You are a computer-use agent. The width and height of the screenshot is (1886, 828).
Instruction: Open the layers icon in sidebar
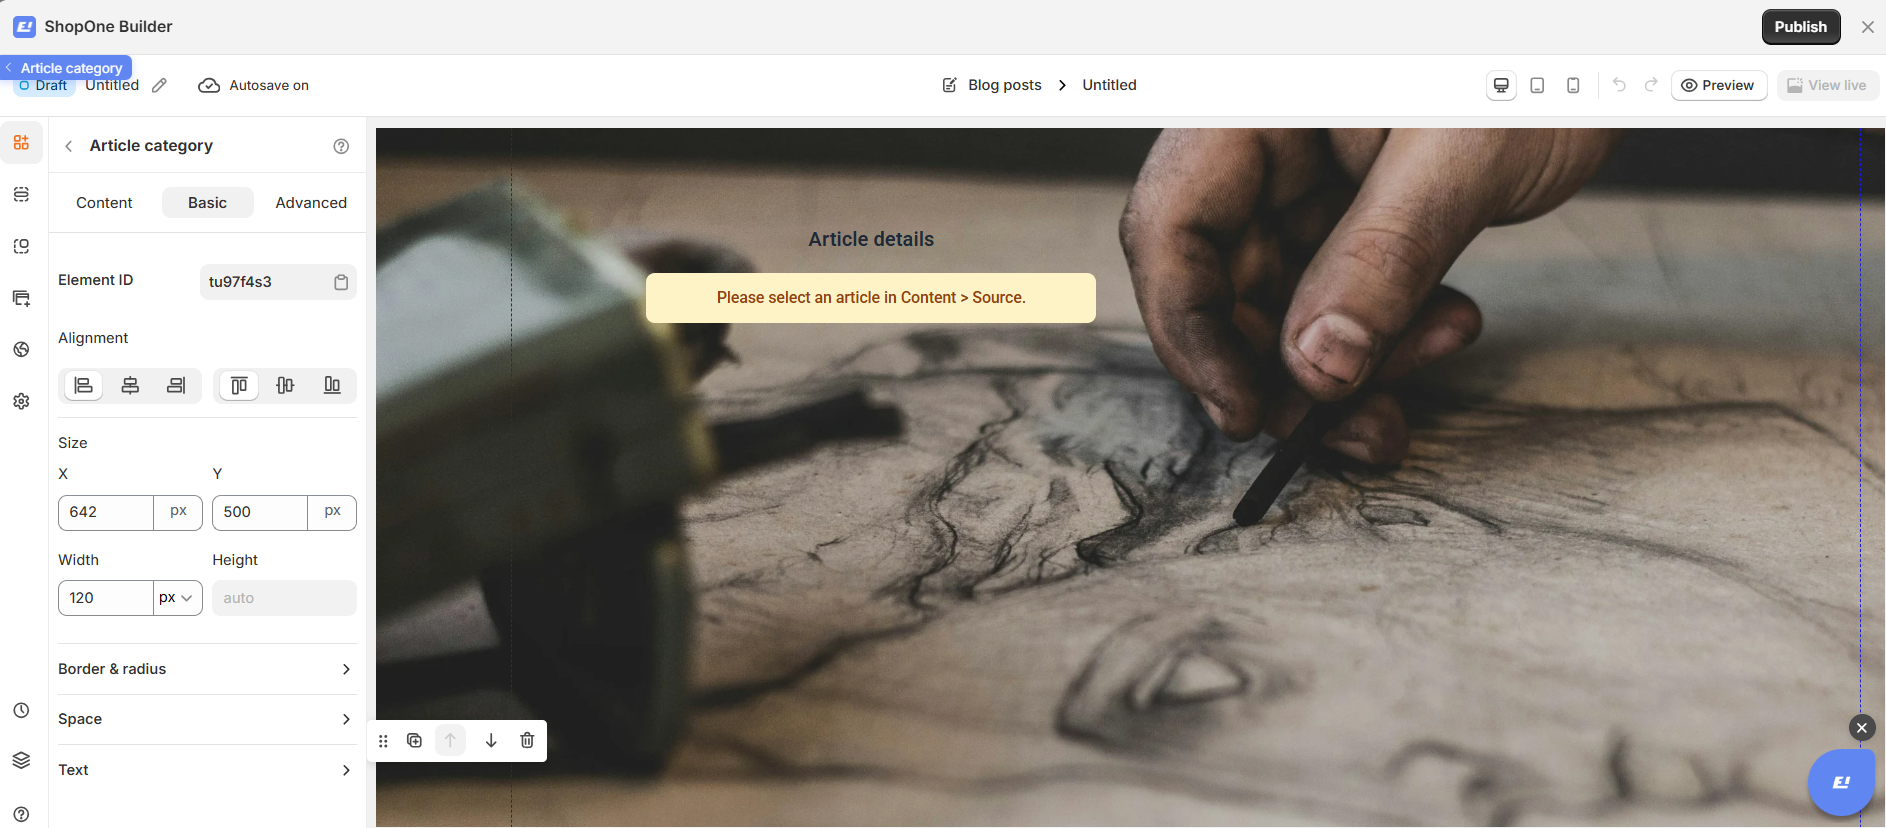(21, 760)
